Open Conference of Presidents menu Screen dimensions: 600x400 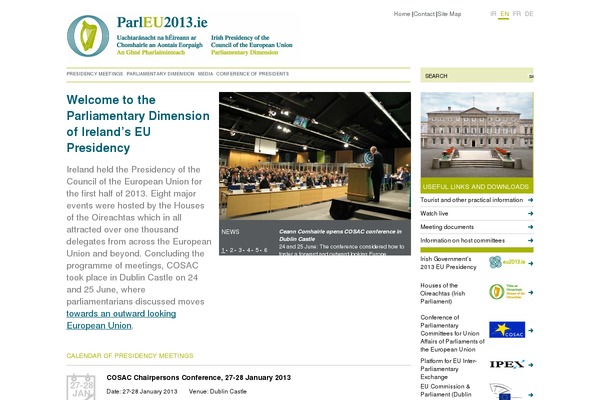coord(253,74)
